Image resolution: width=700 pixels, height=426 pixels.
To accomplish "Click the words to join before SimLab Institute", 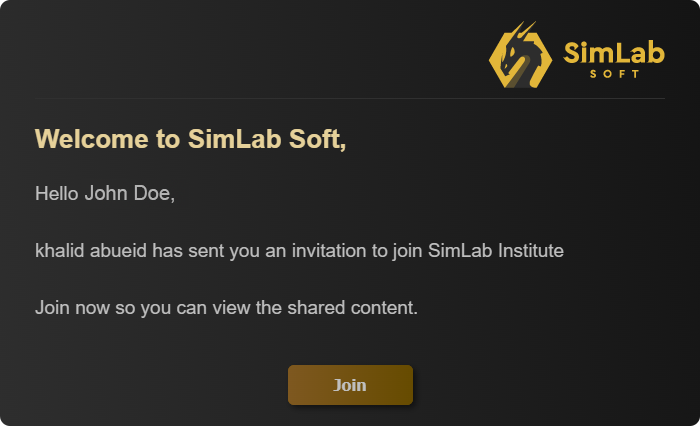I will coord(400,250).
